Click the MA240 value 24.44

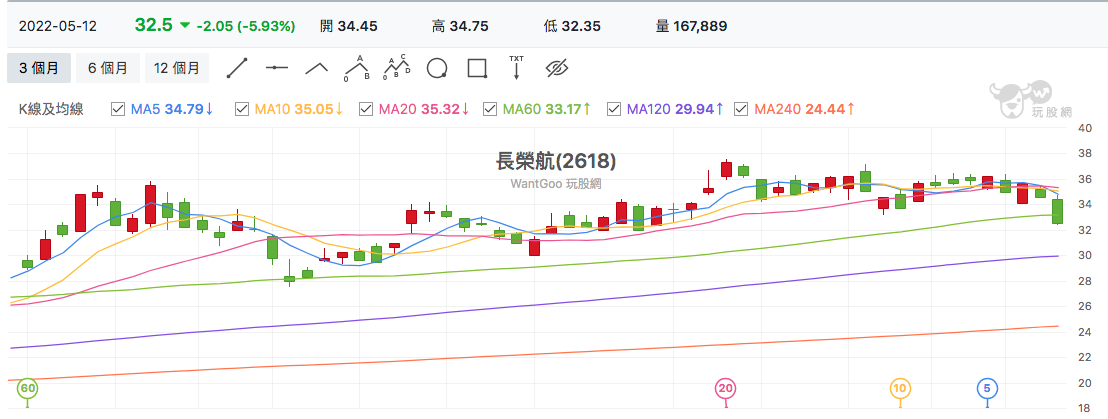(826, 110)
